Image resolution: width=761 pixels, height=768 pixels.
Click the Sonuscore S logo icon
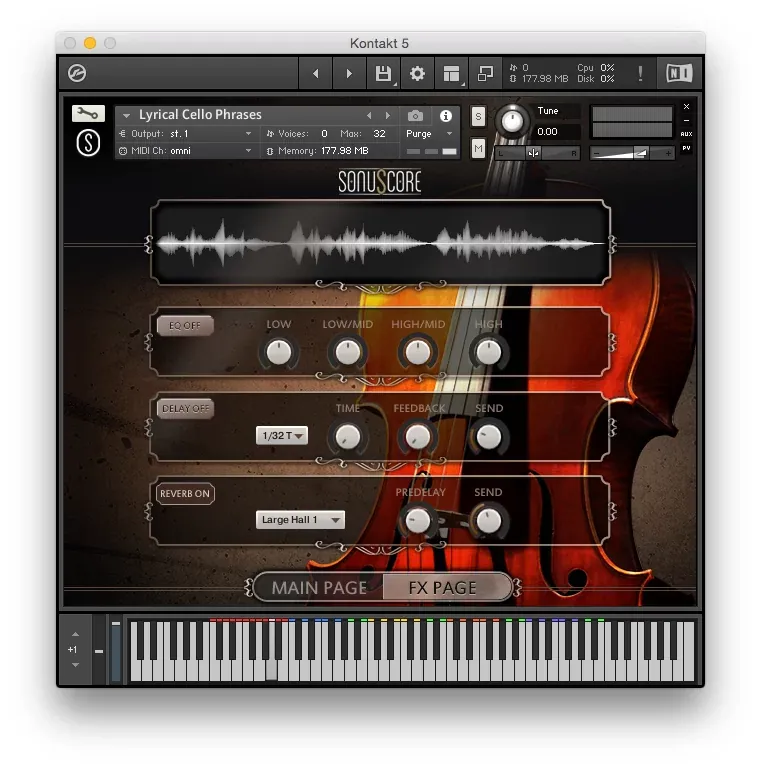tap(88, 143)
